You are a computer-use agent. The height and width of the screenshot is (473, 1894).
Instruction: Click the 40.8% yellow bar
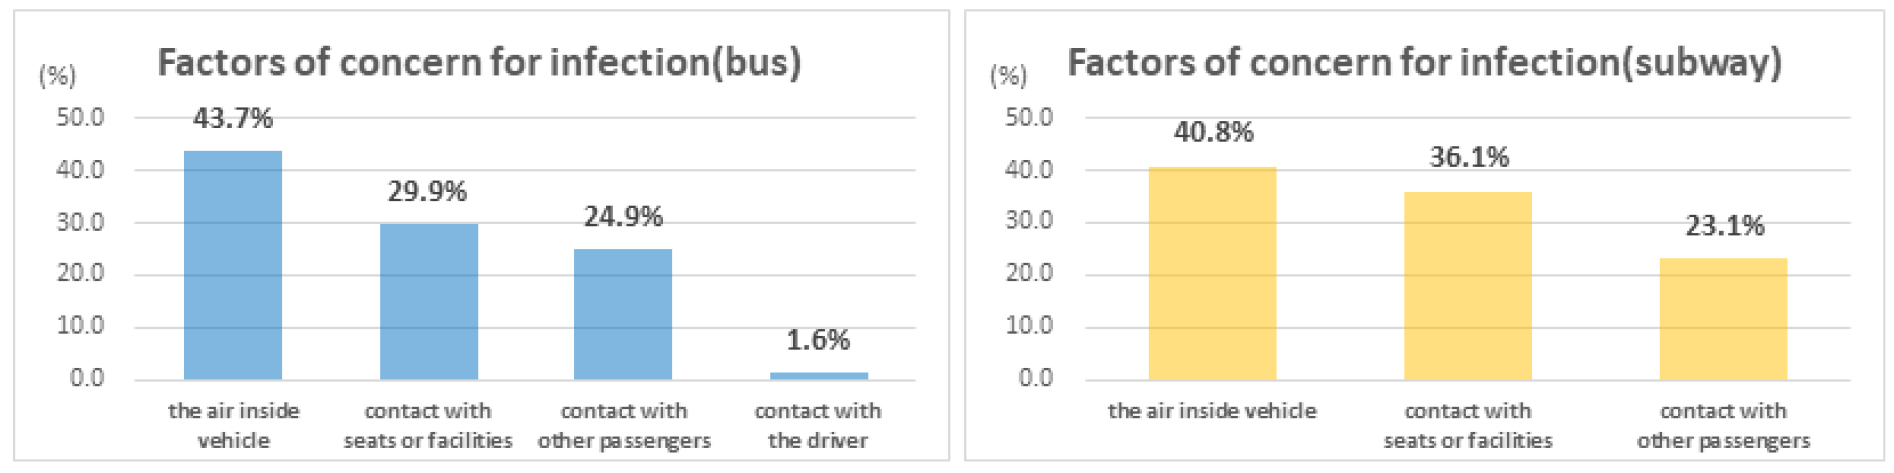click(x=1212, y=273)
